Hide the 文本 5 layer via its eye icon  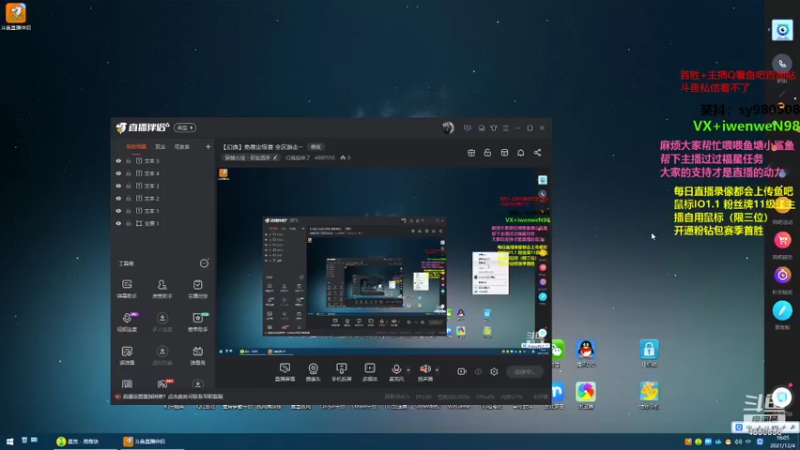click(x=118, y=161)
